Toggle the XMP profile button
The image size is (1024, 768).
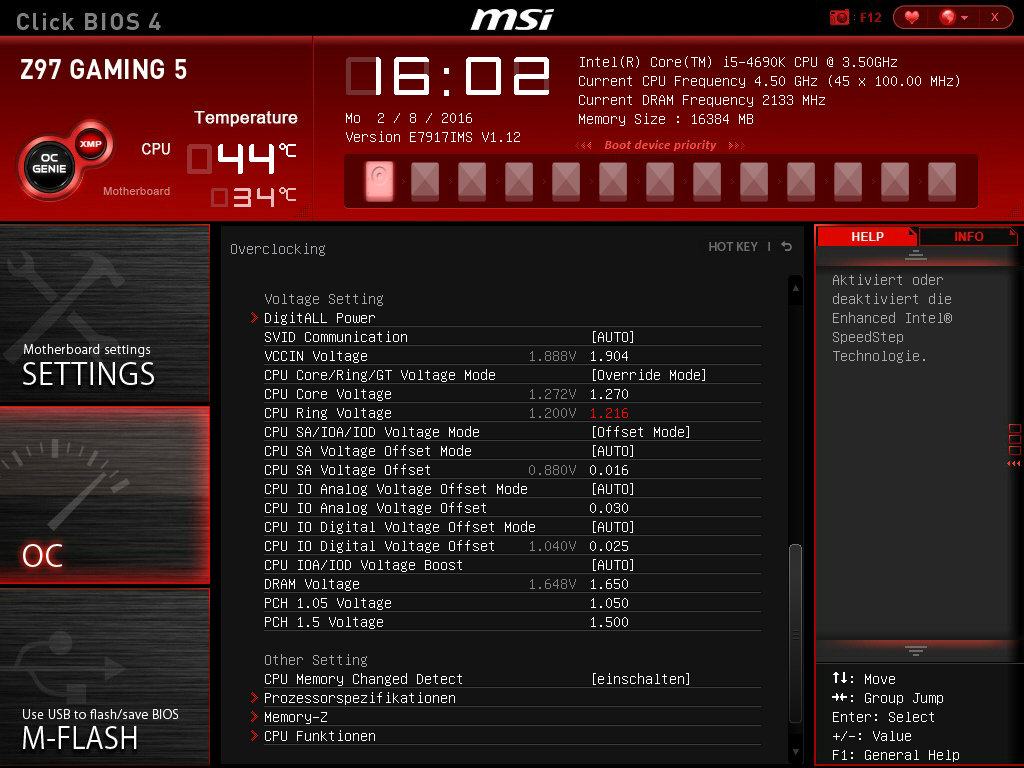(x=91, y=144)
